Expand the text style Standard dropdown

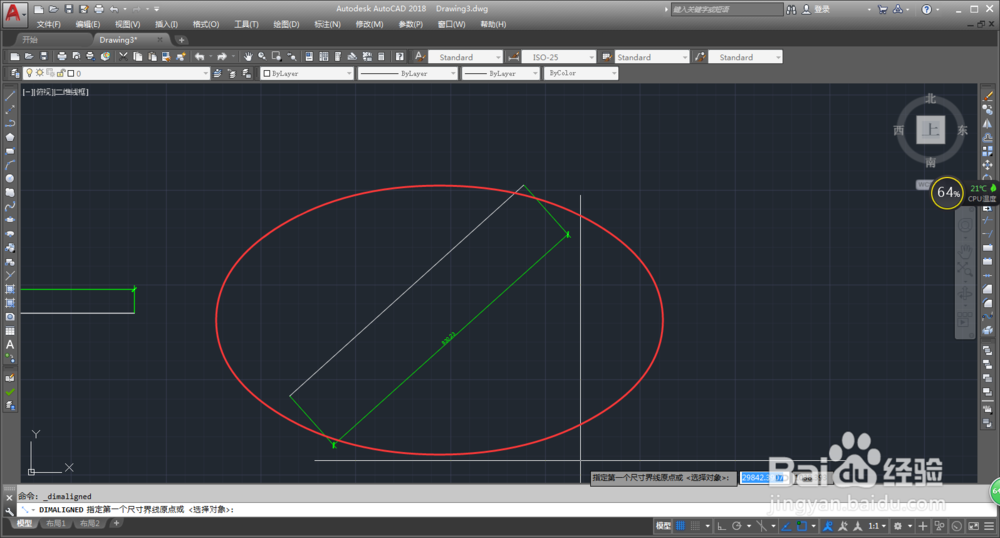(498, 57)
